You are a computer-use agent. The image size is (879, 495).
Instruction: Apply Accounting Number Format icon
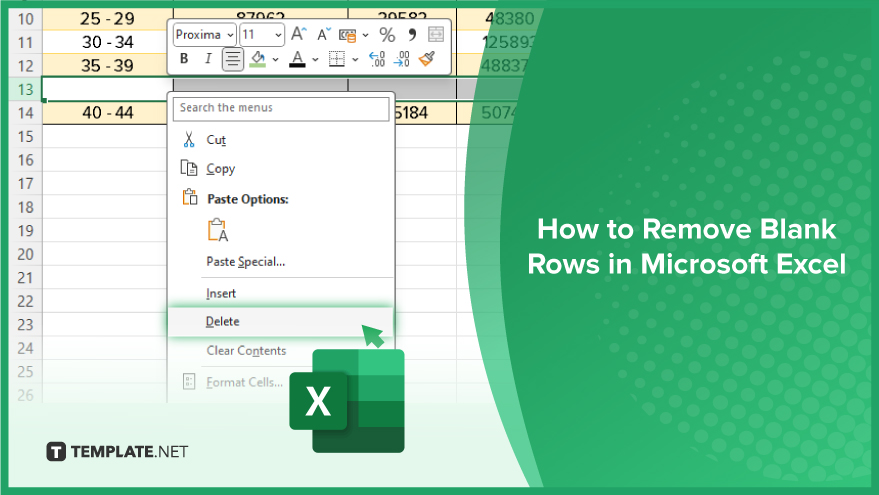[x=348, y=35]
